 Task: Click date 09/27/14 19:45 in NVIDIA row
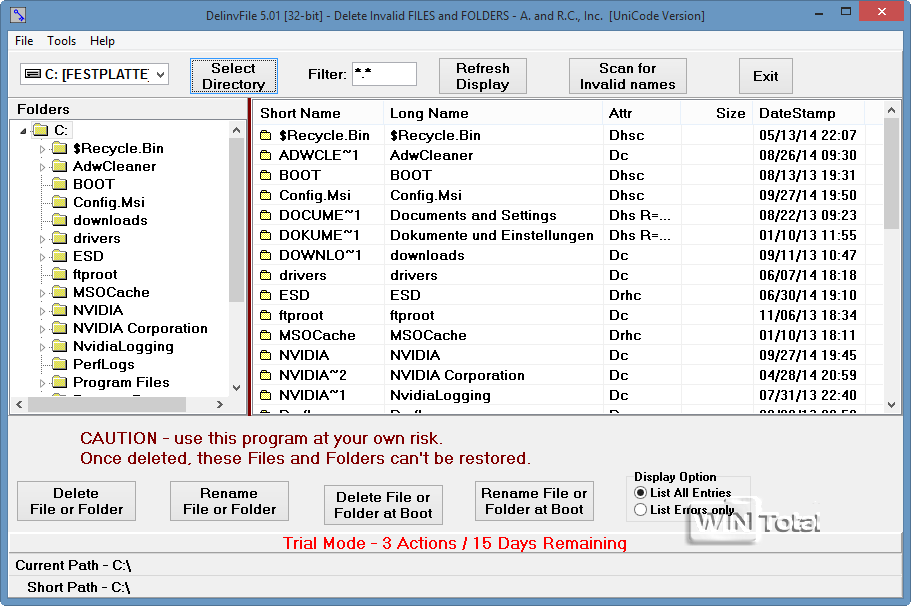tap(808, 356)
